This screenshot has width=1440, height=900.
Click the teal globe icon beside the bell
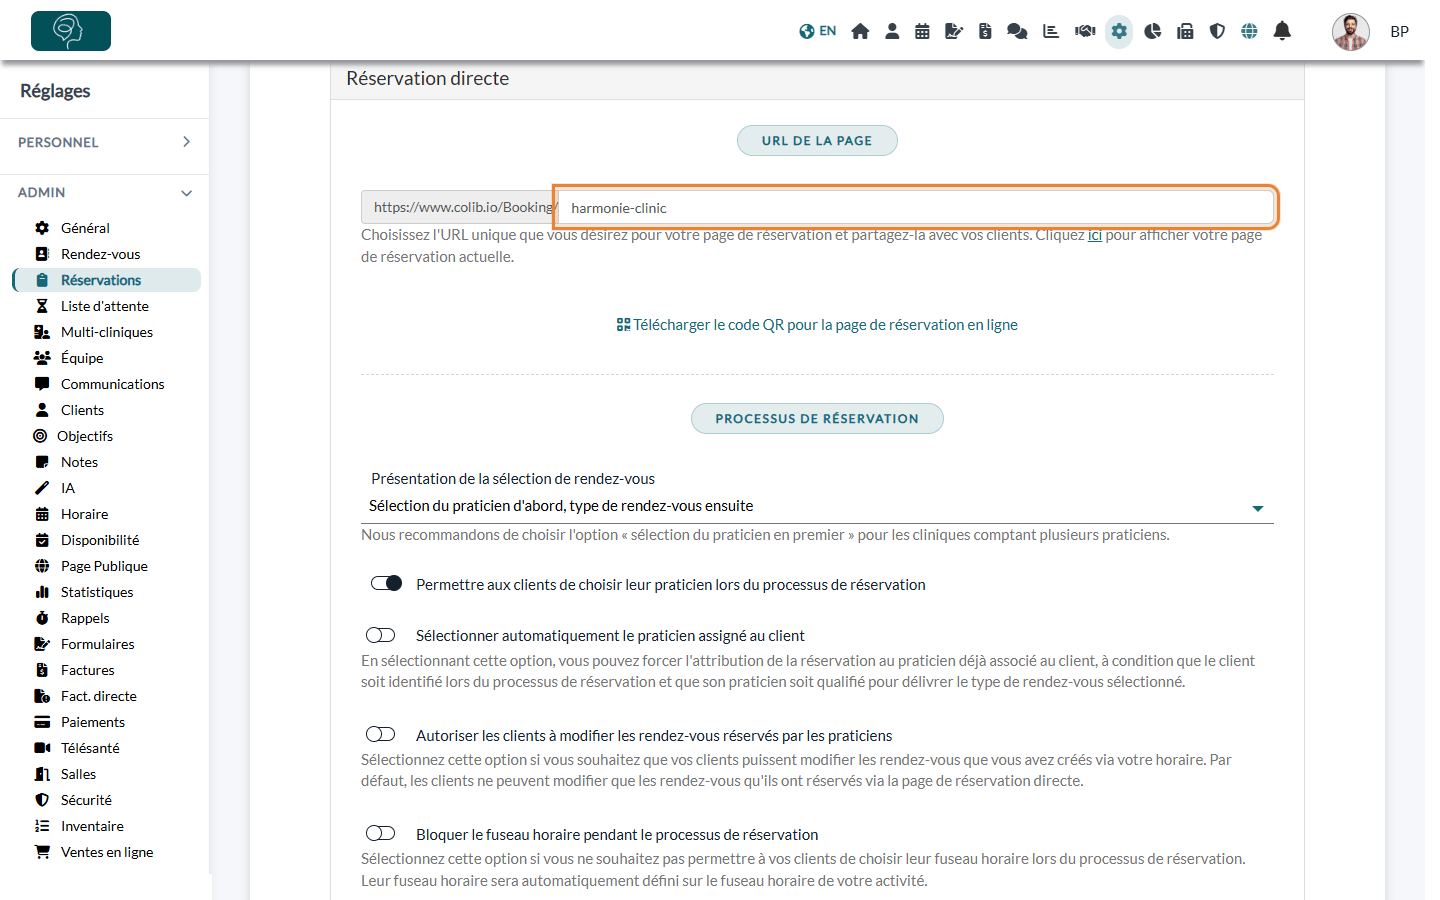tap(1249, 31)
